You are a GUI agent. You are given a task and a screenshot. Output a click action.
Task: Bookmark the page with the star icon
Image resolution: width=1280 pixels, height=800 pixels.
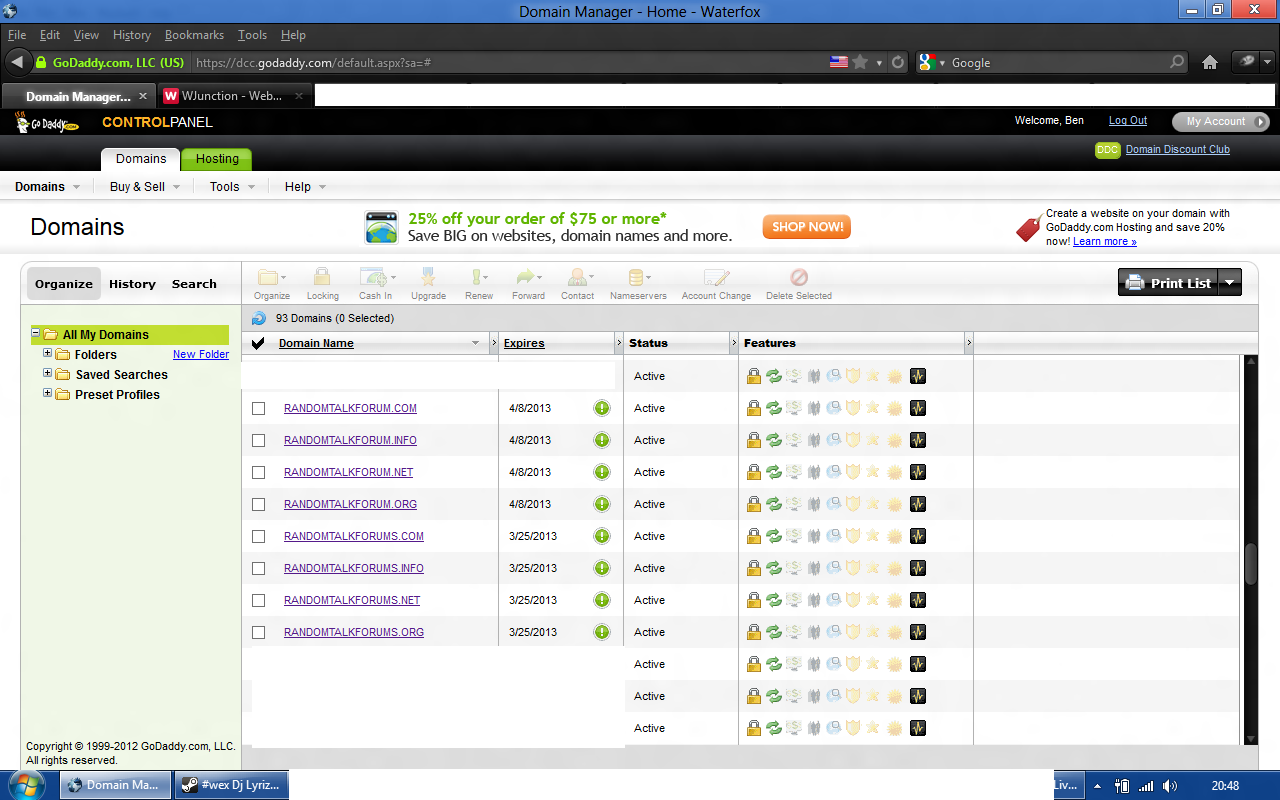(860, 62)
